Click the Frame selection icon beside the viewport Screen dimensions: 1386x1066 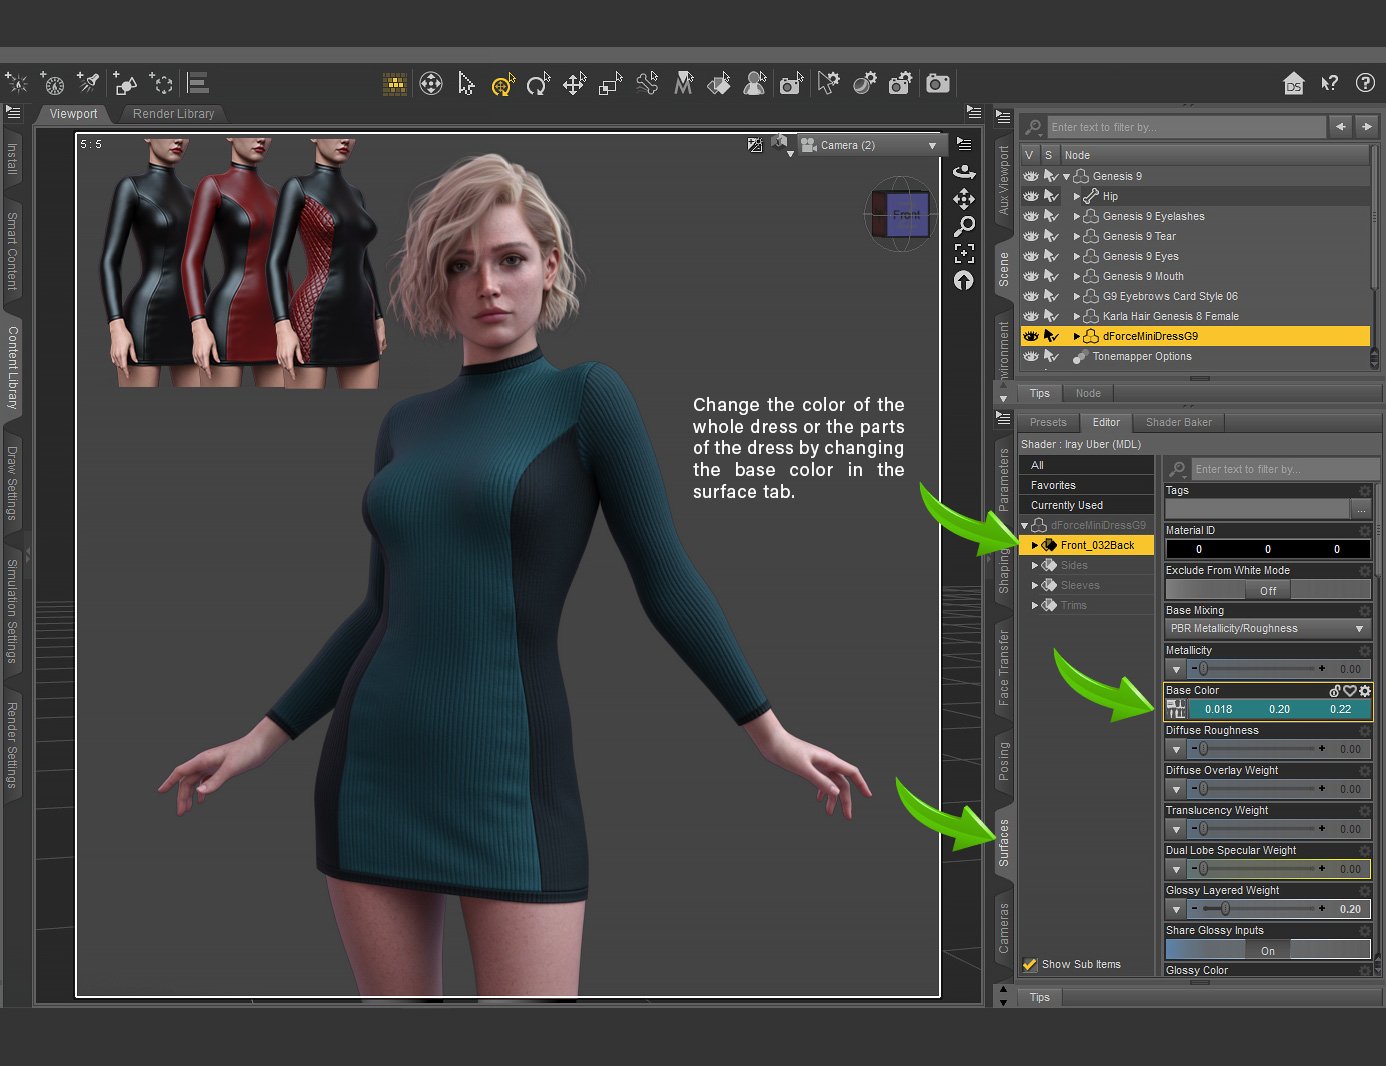[963, 253]
